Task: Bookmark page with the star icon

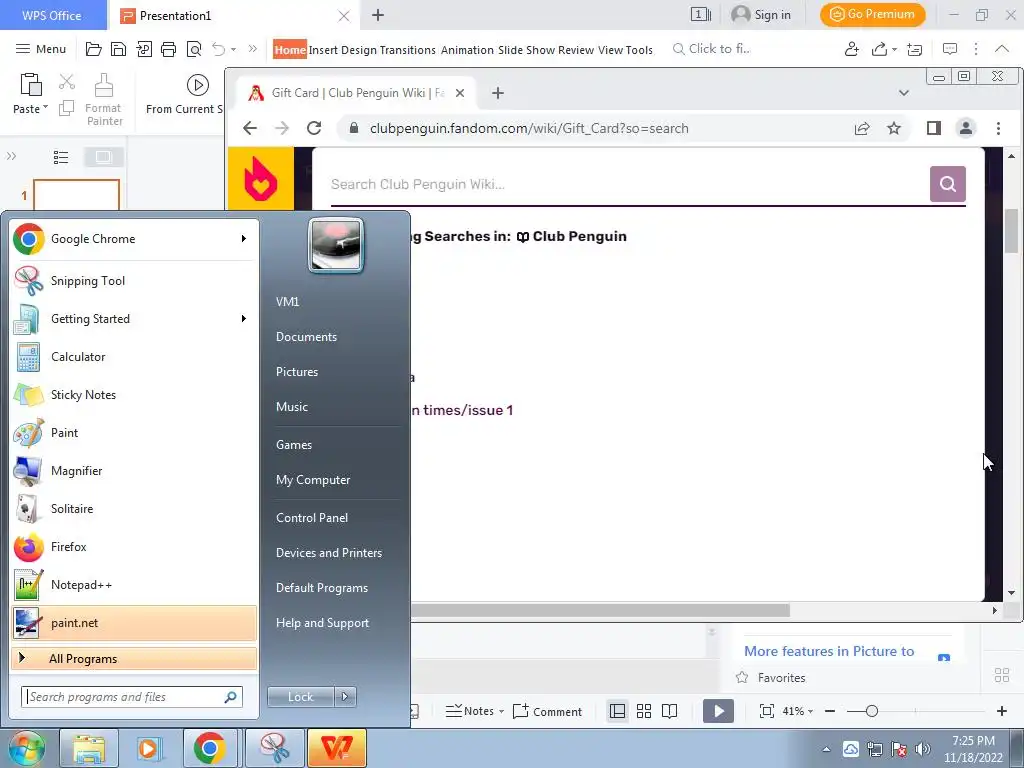Action: point(894,128)
